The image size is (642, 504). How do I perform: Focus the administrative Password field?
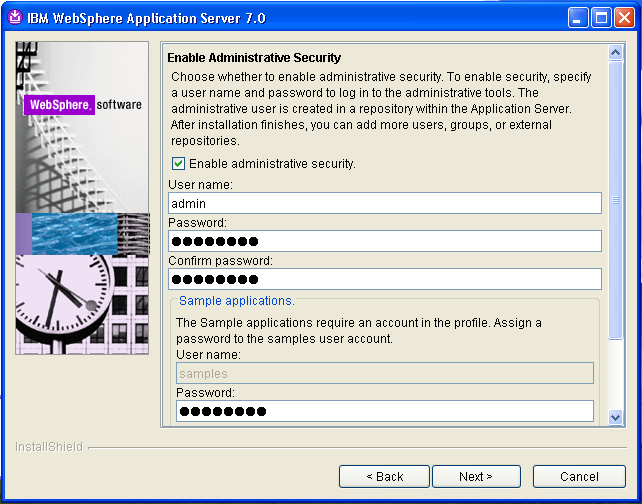click(x=384, y=241)
